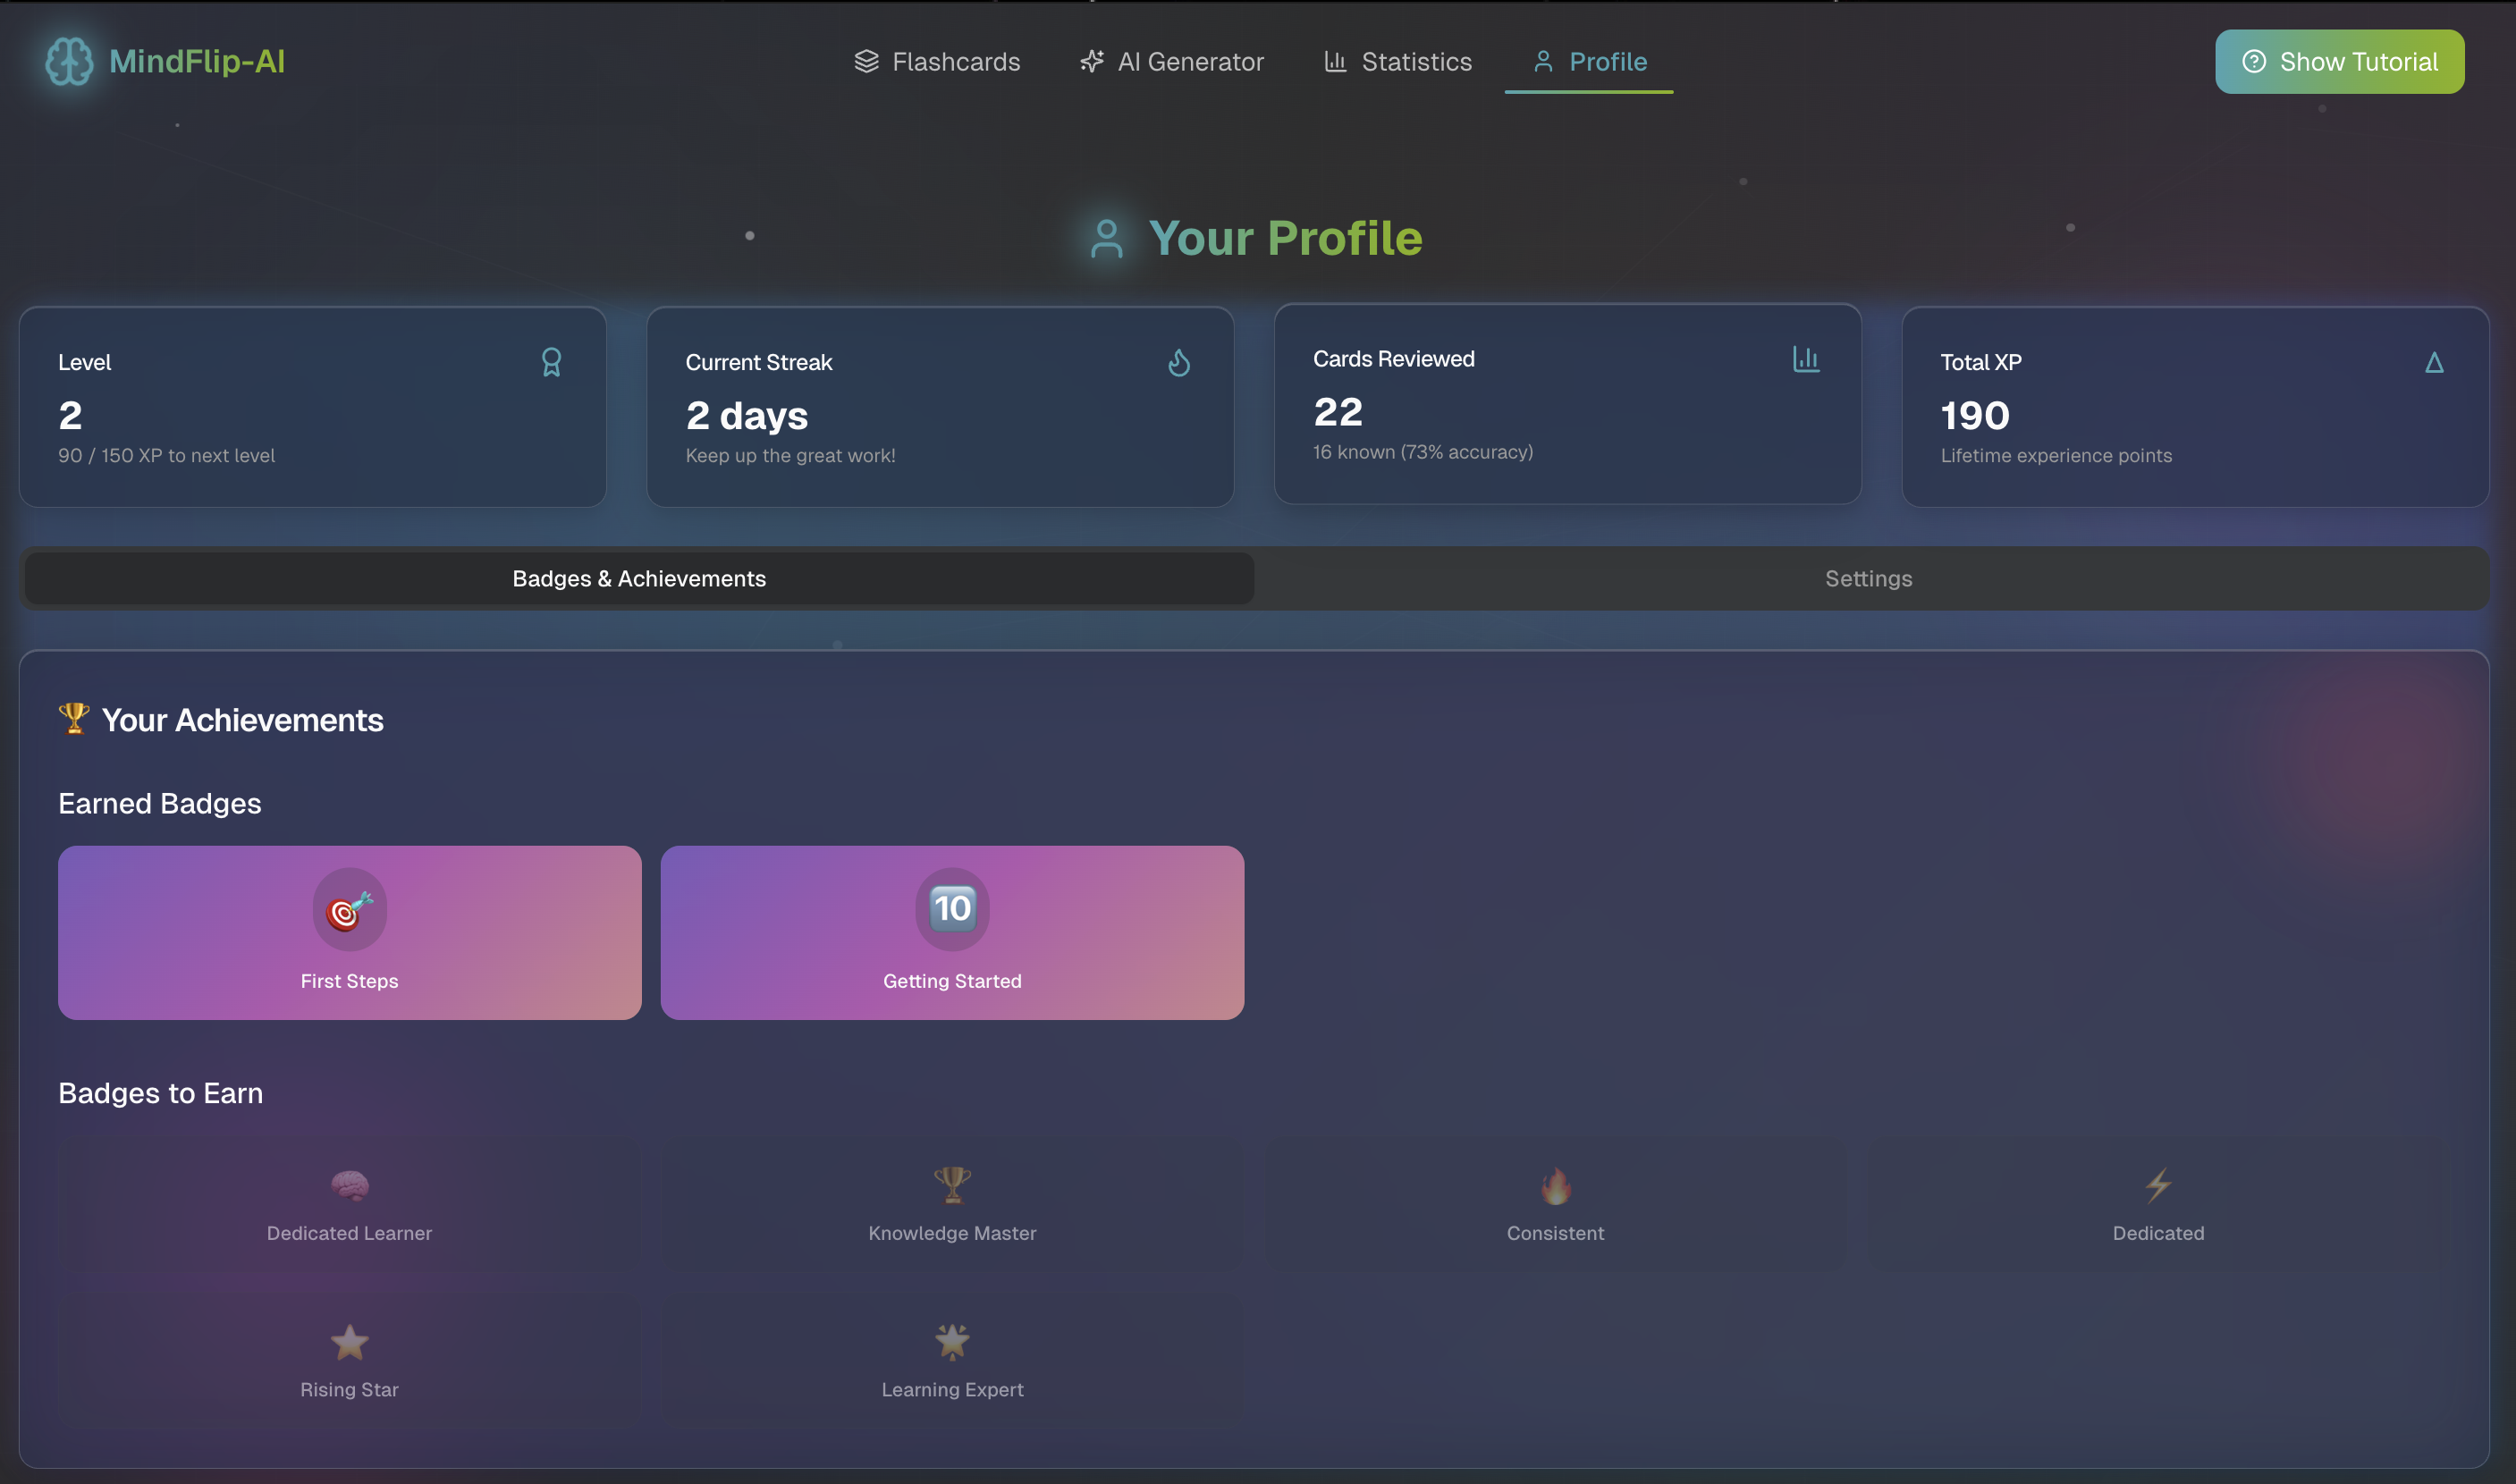Viewport: 2516px width, 1484px height.
Task: Click the glowing star Learning Expert icon
Action: click(952, 1342)
